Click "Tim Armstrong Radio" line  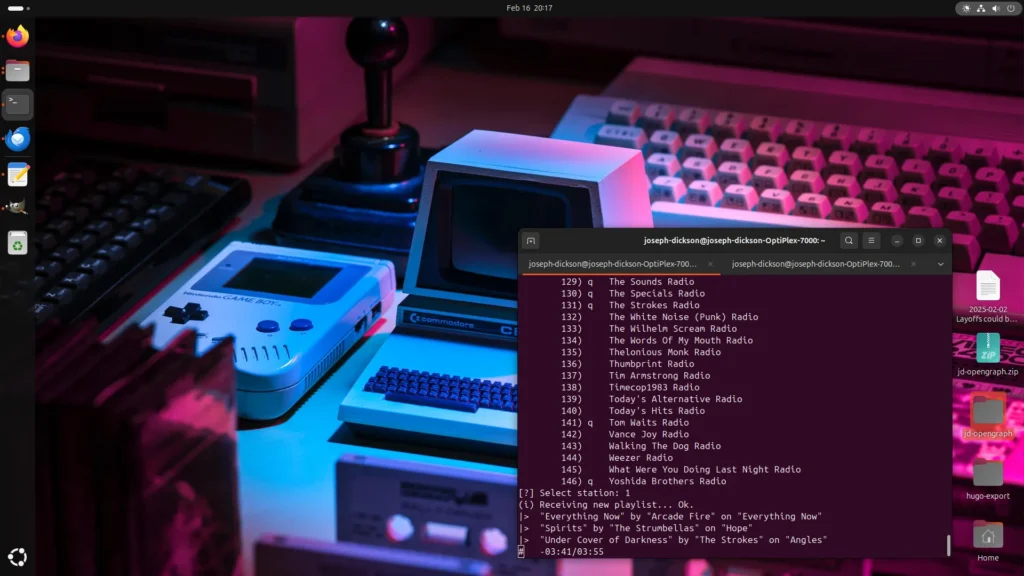pos(659,376)
